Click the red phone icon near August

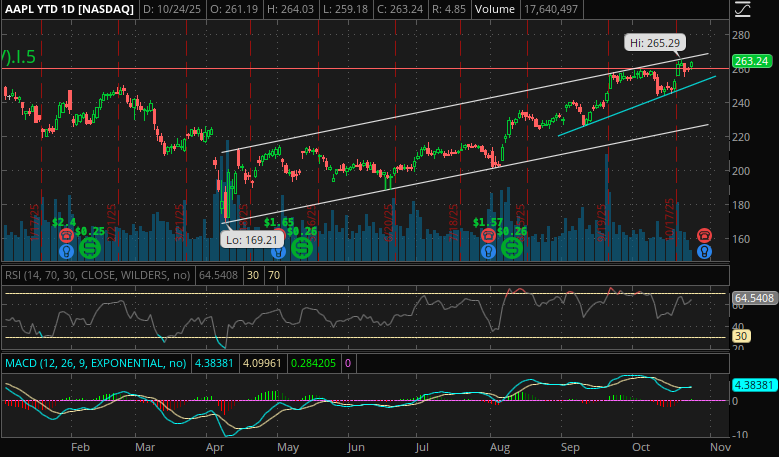coord(488,235)
